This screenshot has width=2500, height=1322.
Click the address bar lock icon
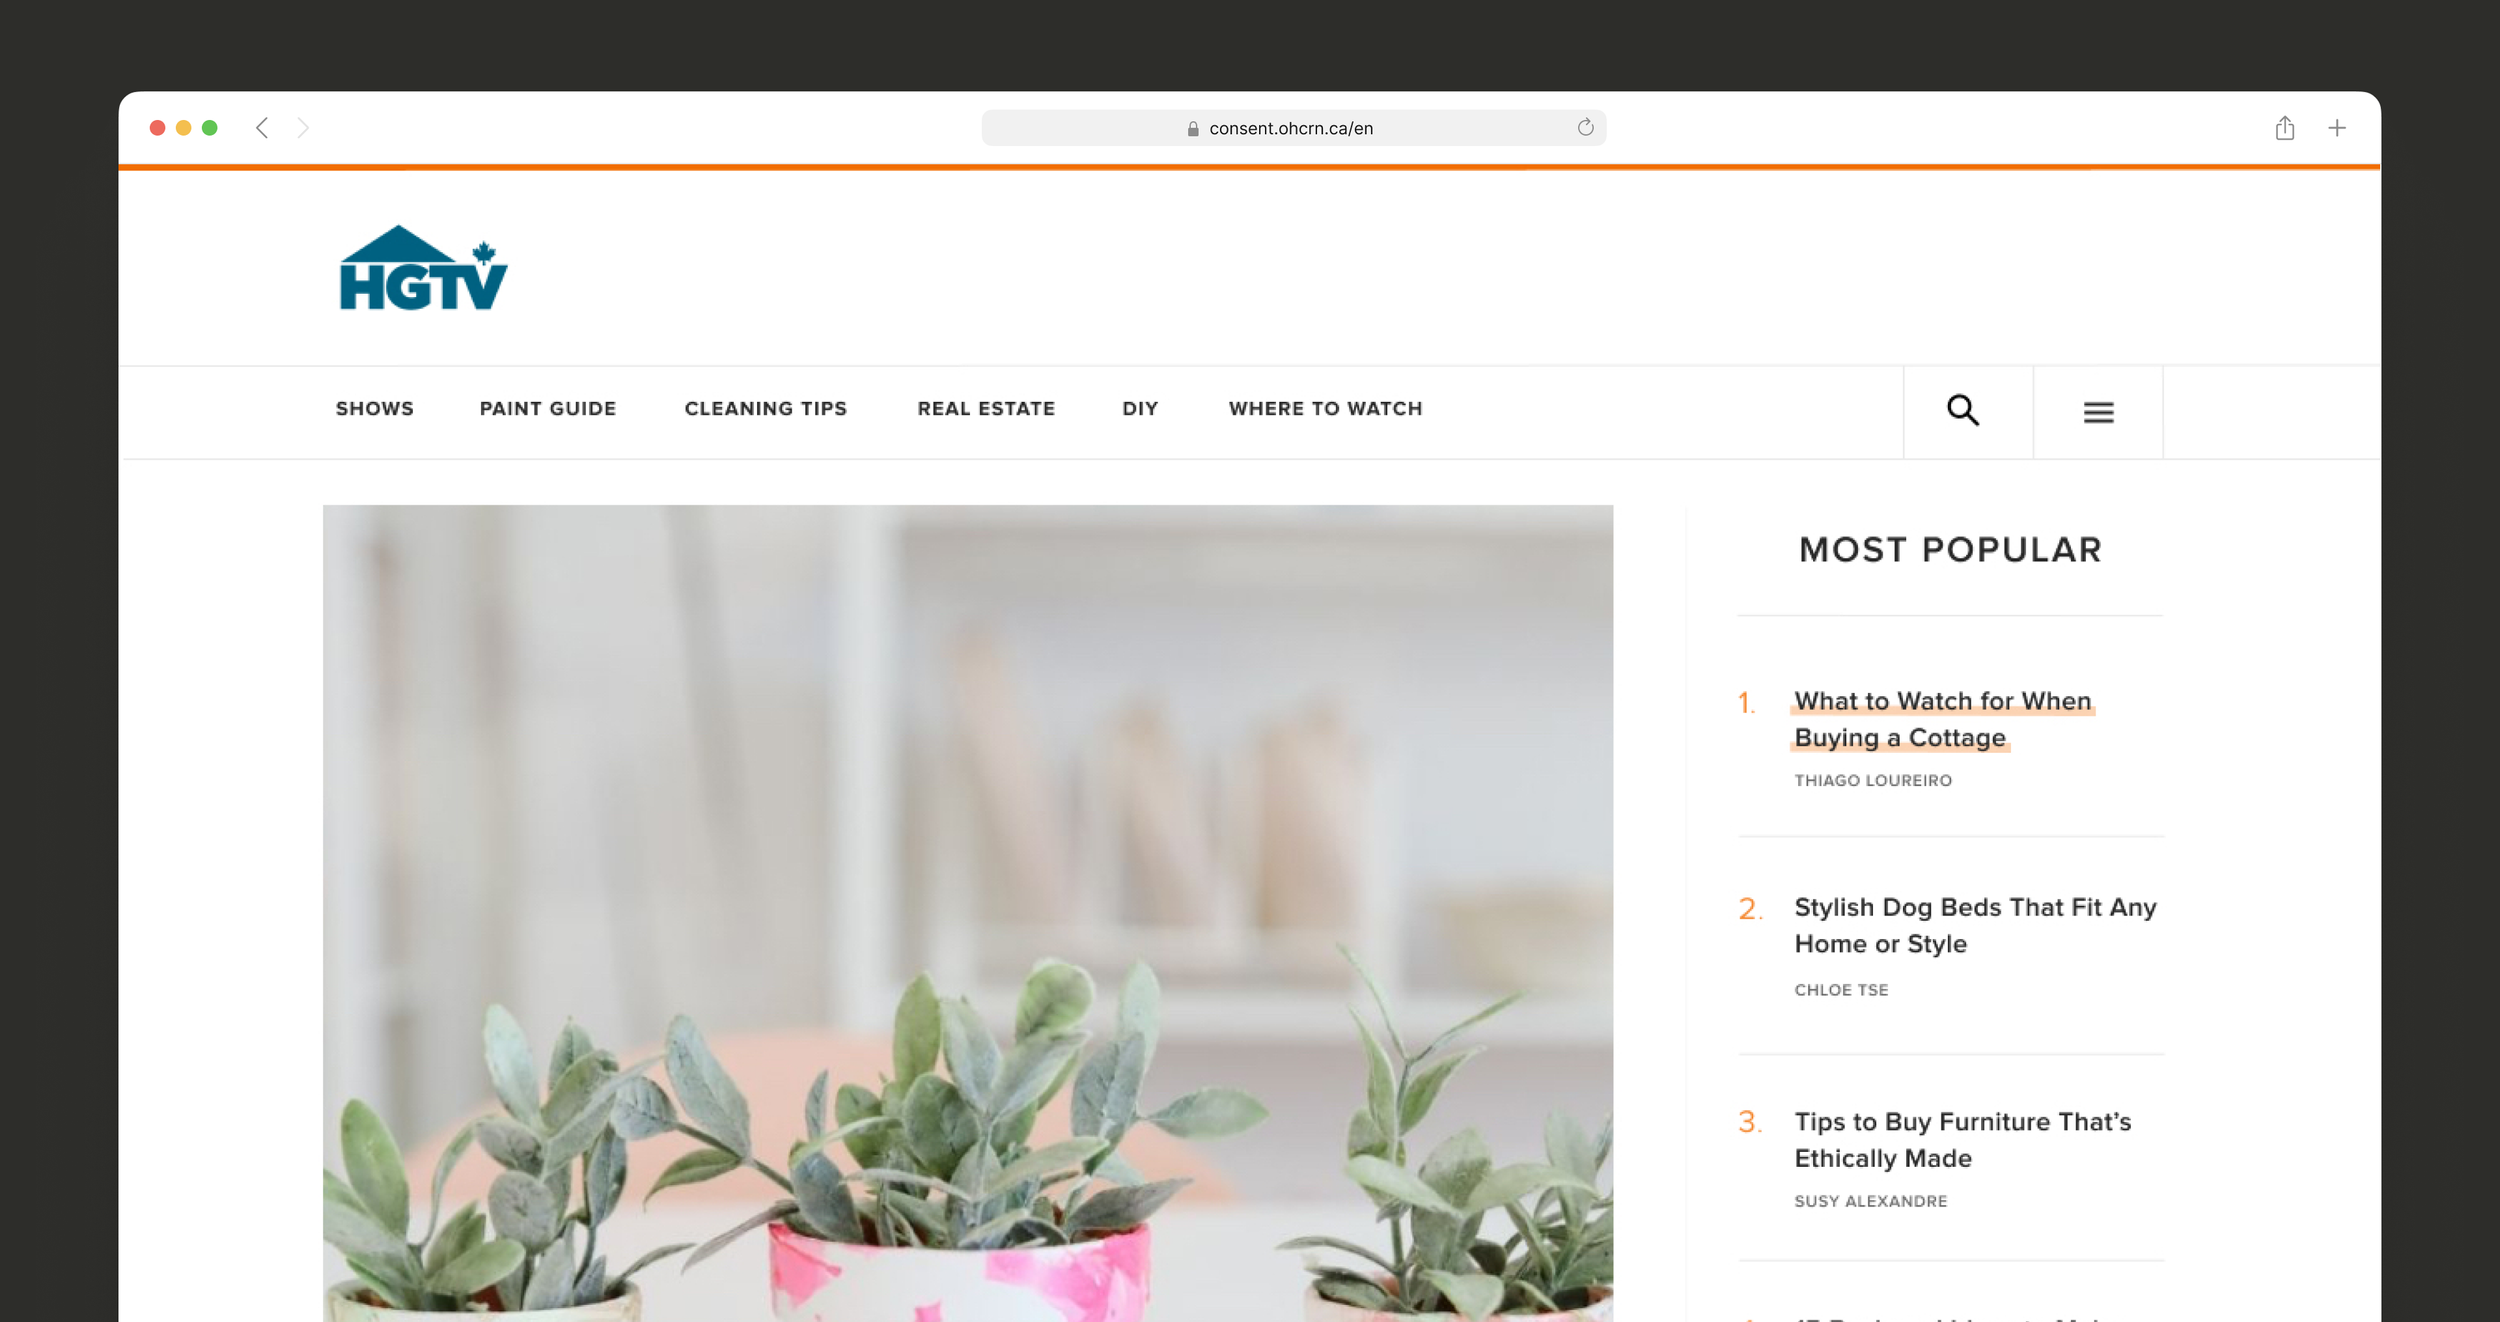click(x=1192, y=128)
